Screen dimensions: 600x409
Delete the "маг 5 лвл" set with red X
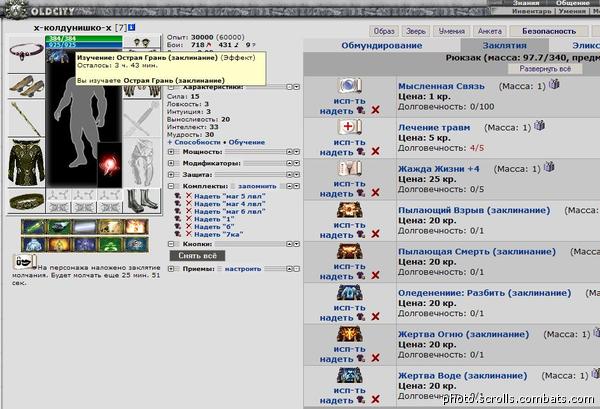click(189, 196)
